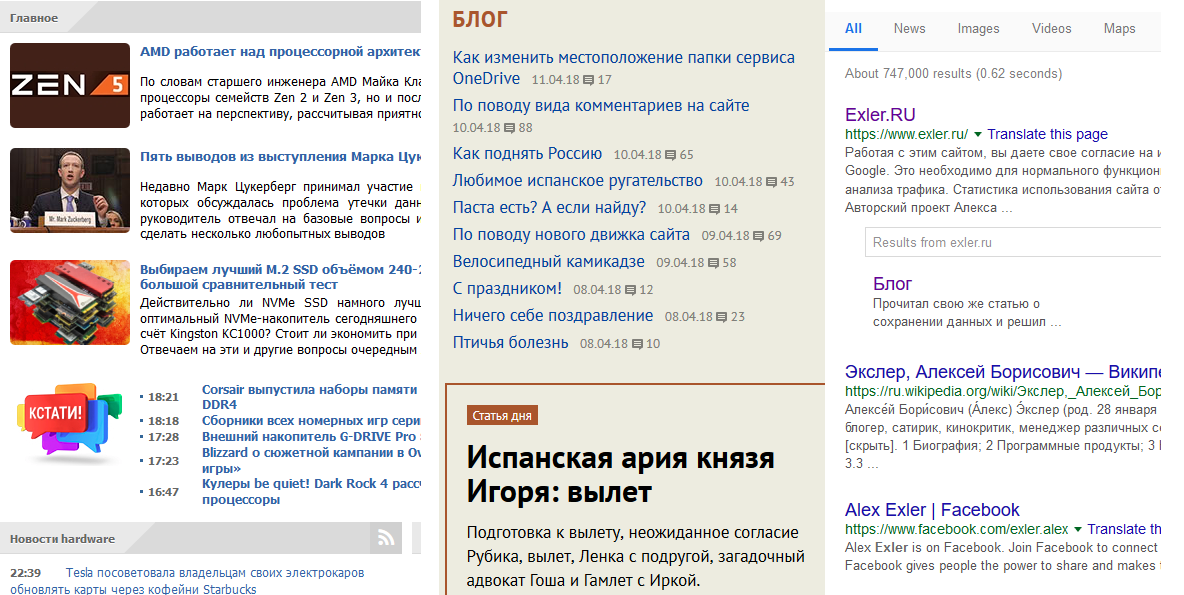
Task: Click comment icon next to 'С праздником!'
Action: [631, 290]
